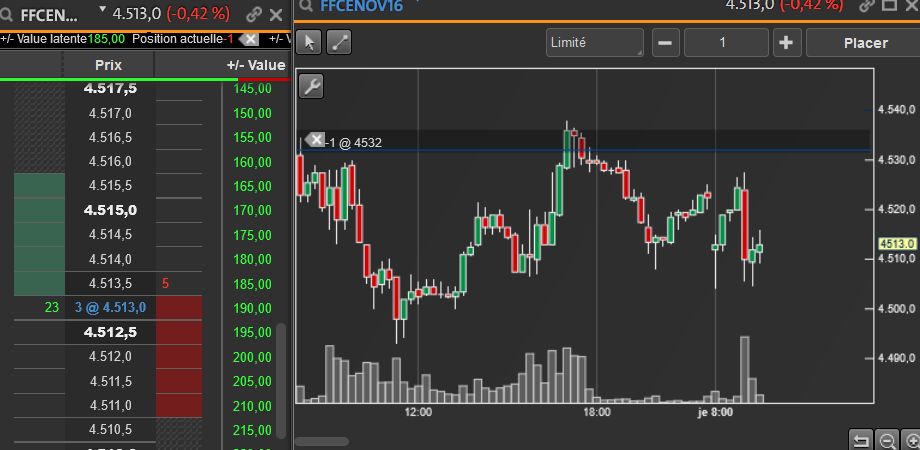Click price row 4.516,5
This screenshot has width=920, height=450.
(x=110, y=137)
